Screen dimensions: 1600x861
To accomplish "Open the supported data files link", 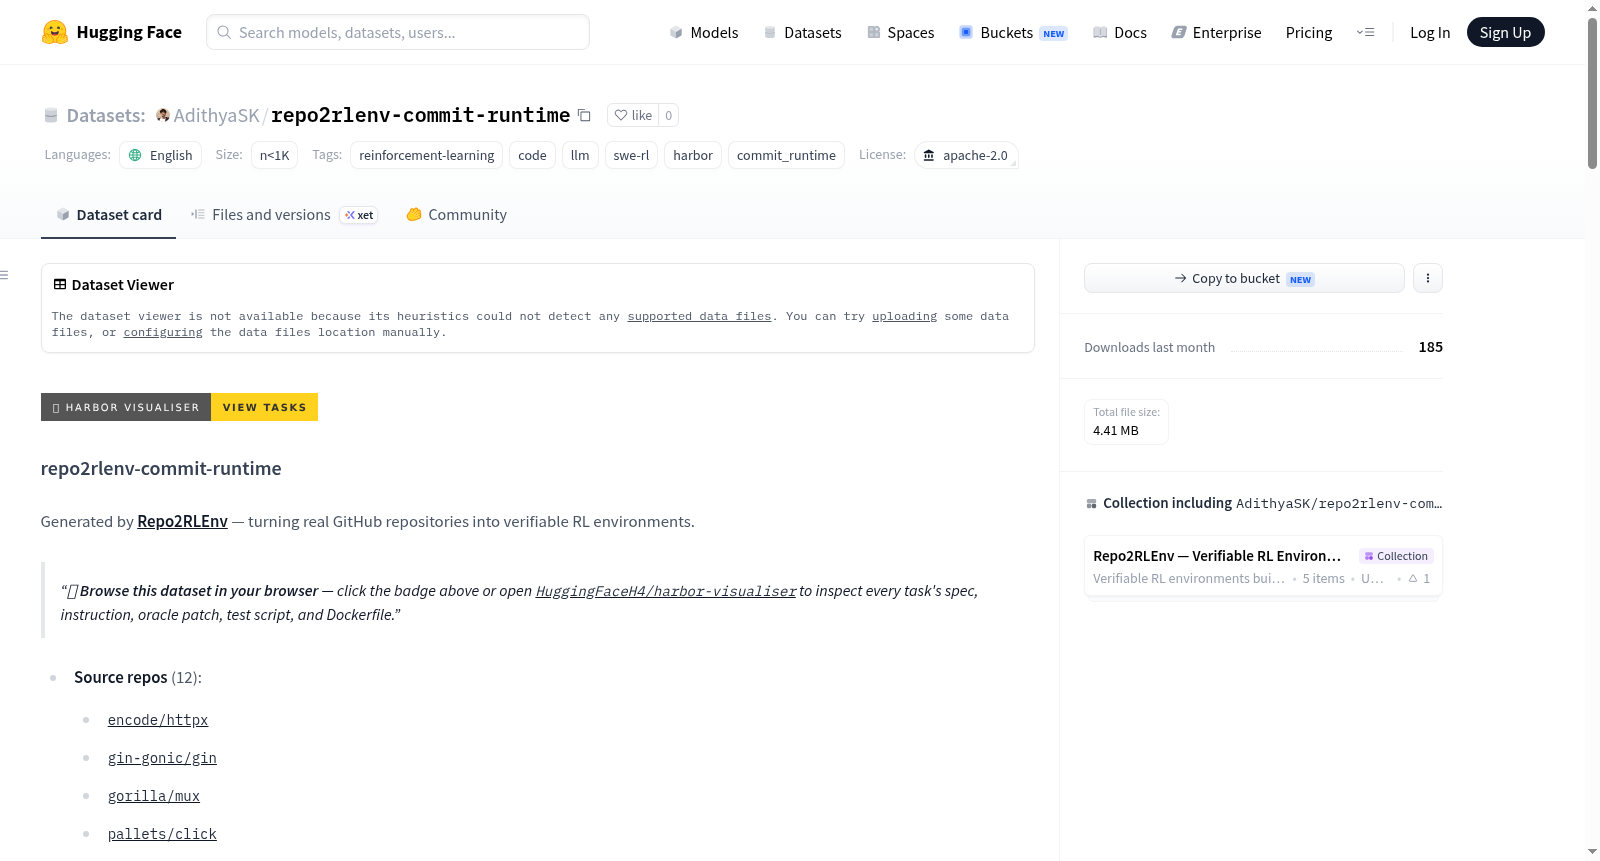I will coord(699,316).
